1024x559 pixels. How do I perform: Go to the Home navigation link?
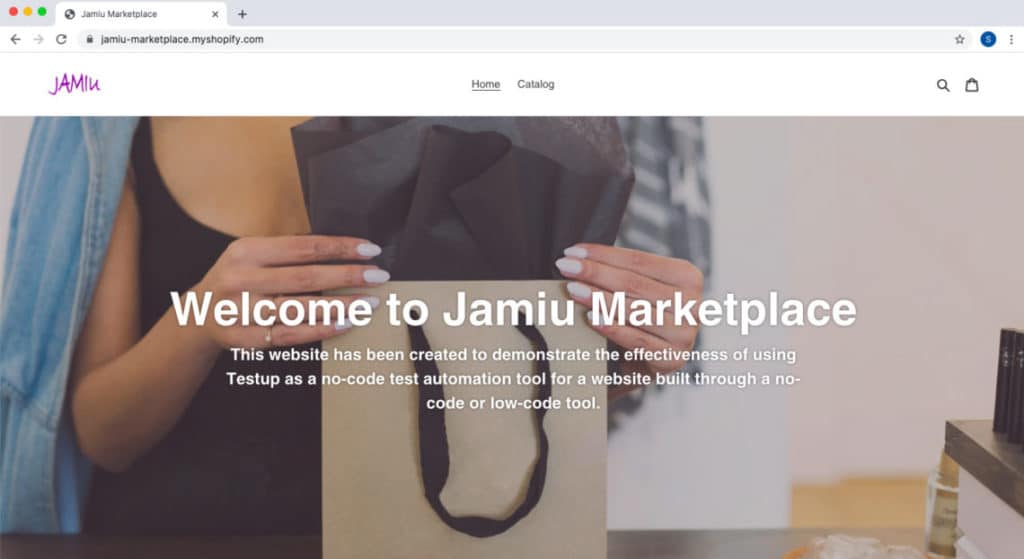[486, 84]
